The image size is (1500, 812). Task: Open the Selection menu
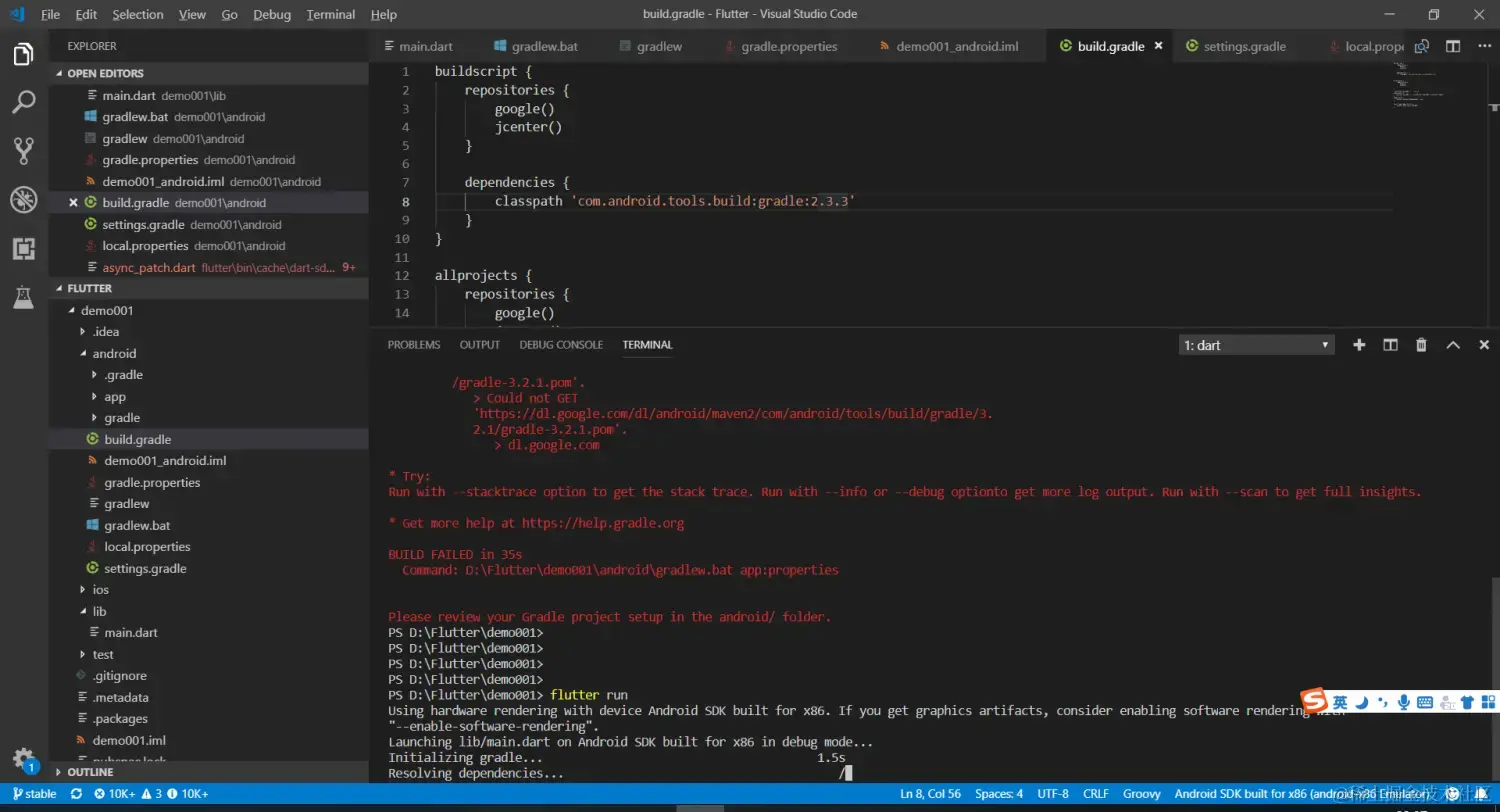click(x=138, y=14)
